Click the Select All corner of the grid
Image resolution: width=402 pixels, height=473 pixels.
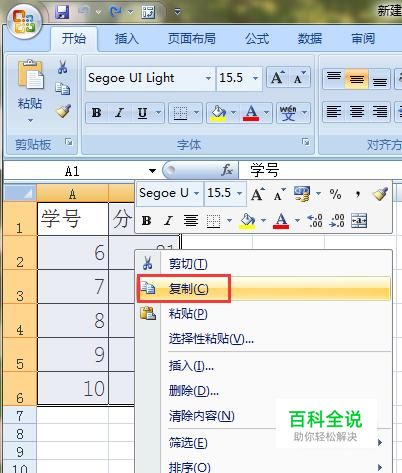click(20, 192)
